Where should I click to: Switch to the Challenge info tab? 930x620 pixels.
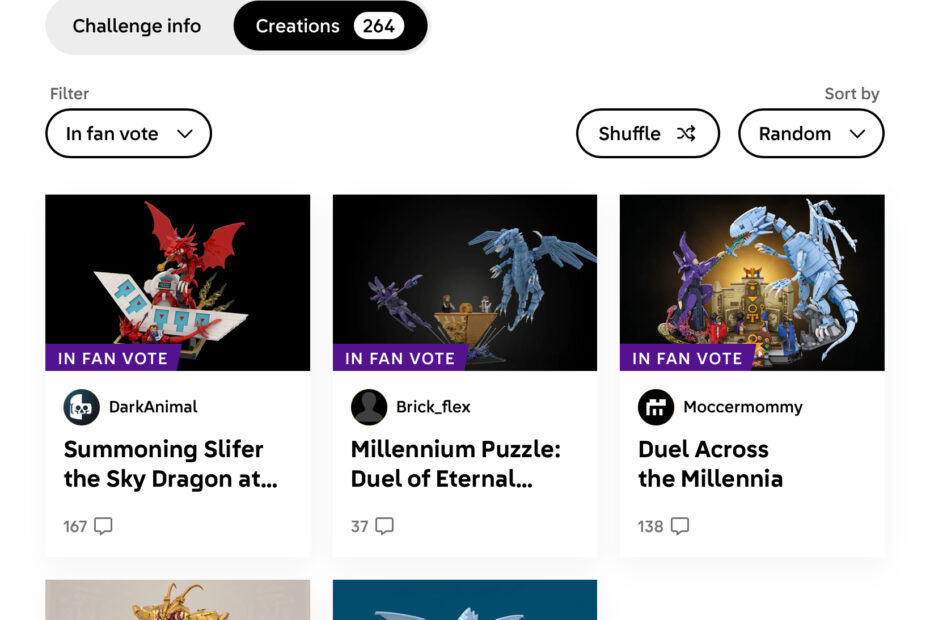[137, 26]
